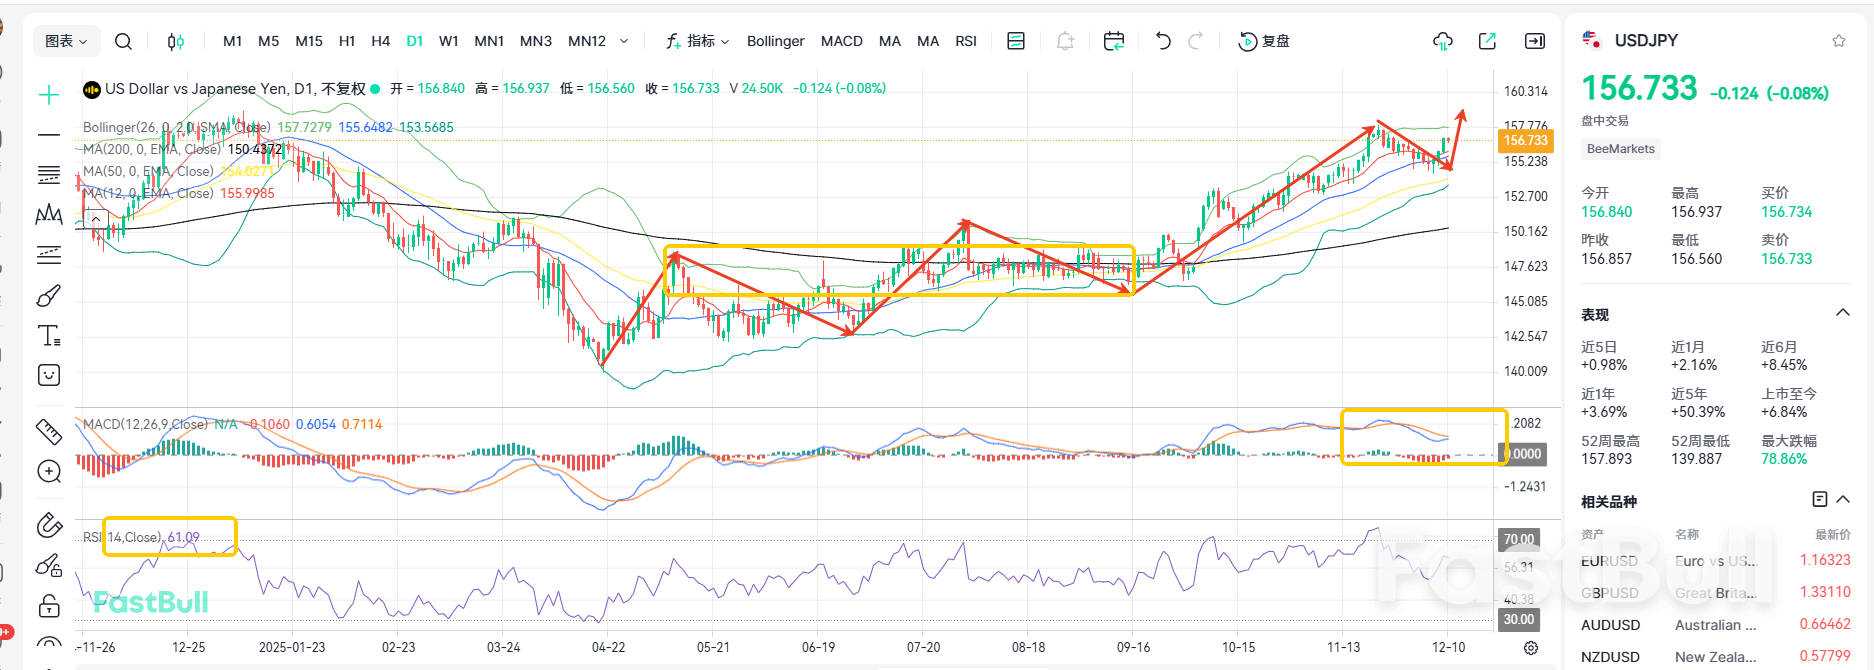Viewport: 1874px width, 670px height.
Task: Click the zoom-in magnifier tool
Action: coord(48,471)
